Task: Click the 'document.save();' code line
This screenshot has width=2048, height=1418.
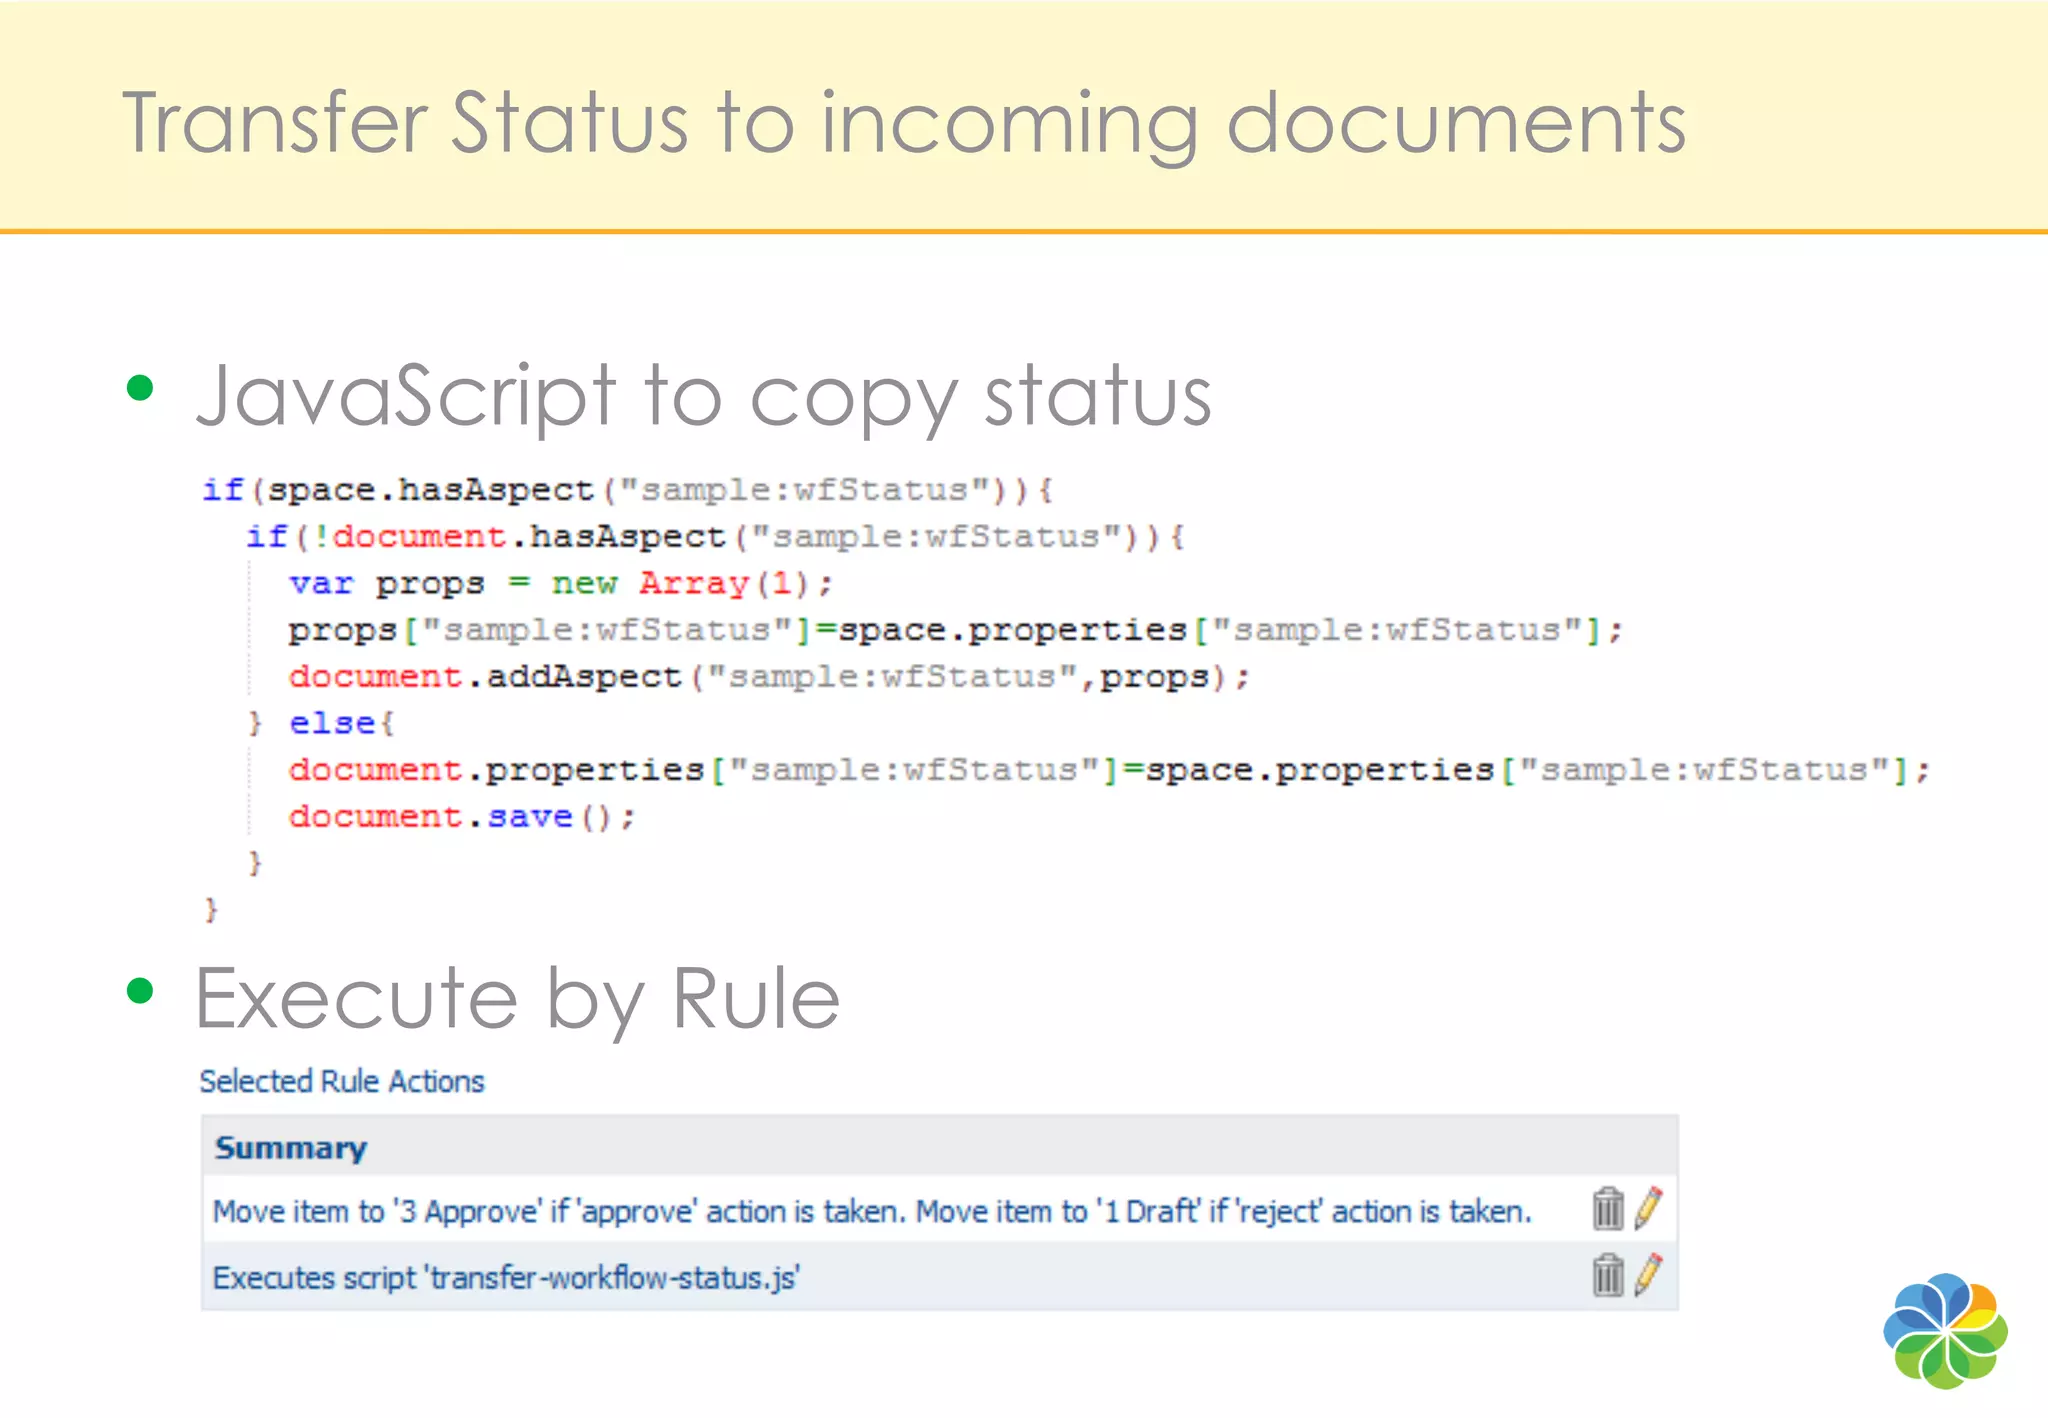Action: (461, 817)
